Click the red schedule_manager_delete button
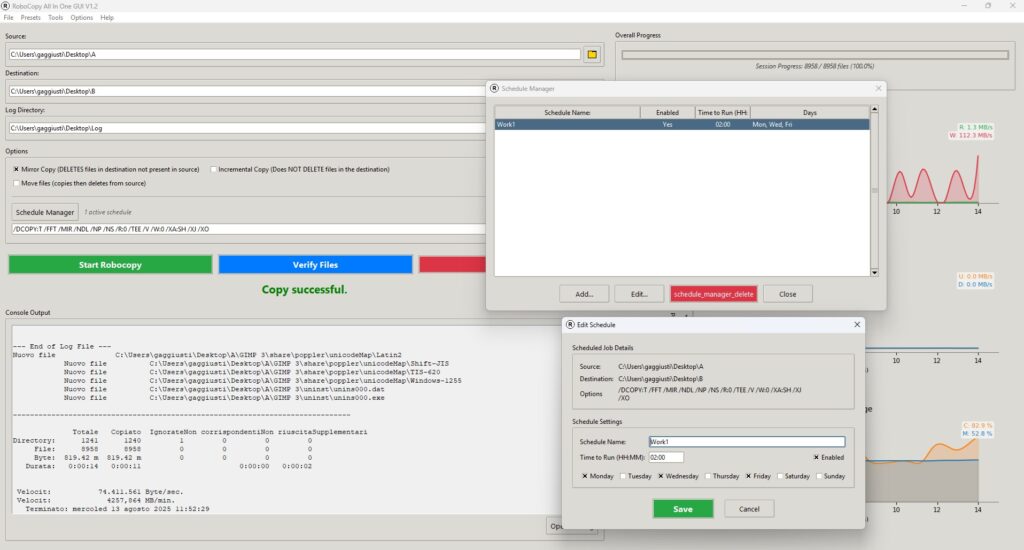The height and width of the screenshot is (550, 1024). click(714, 294)
